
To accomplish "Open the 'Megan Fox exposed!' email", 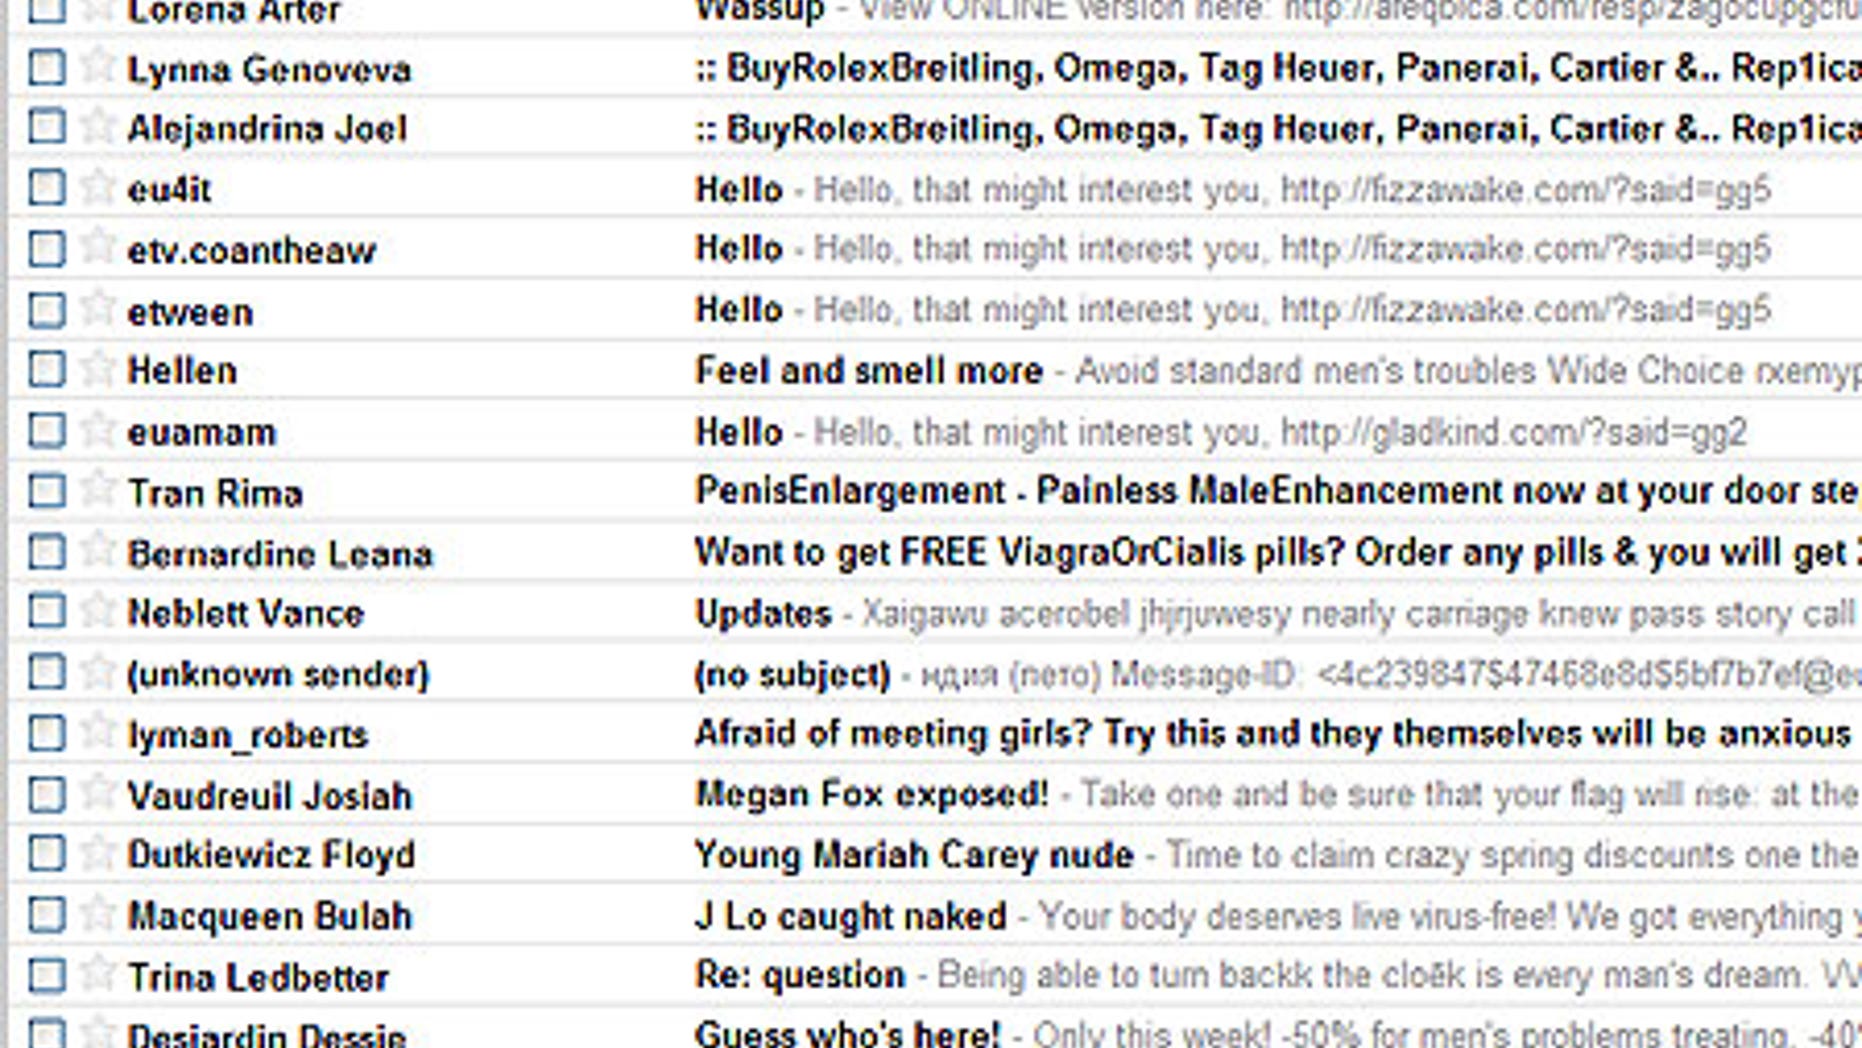I will coord(871,795).
